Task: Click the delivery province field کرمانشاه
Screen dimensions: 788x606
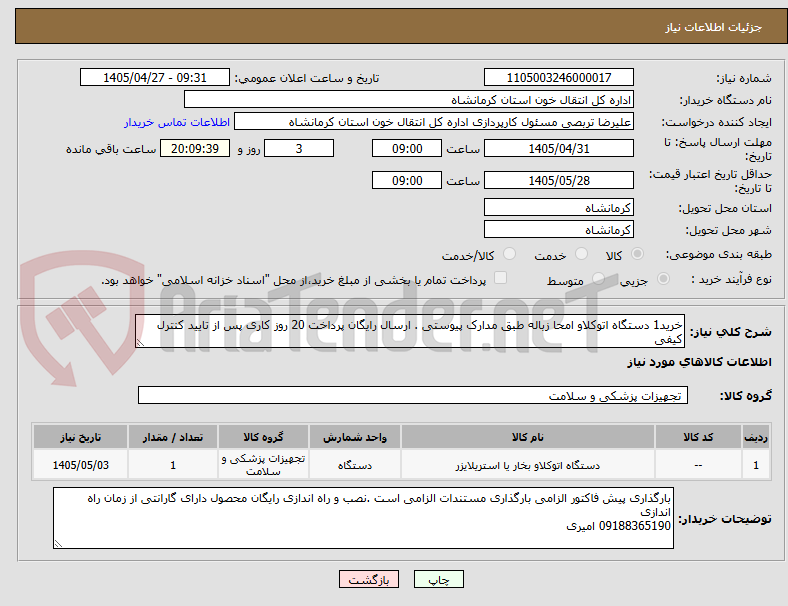Action: pyautogui.click(x=559, y=208)
